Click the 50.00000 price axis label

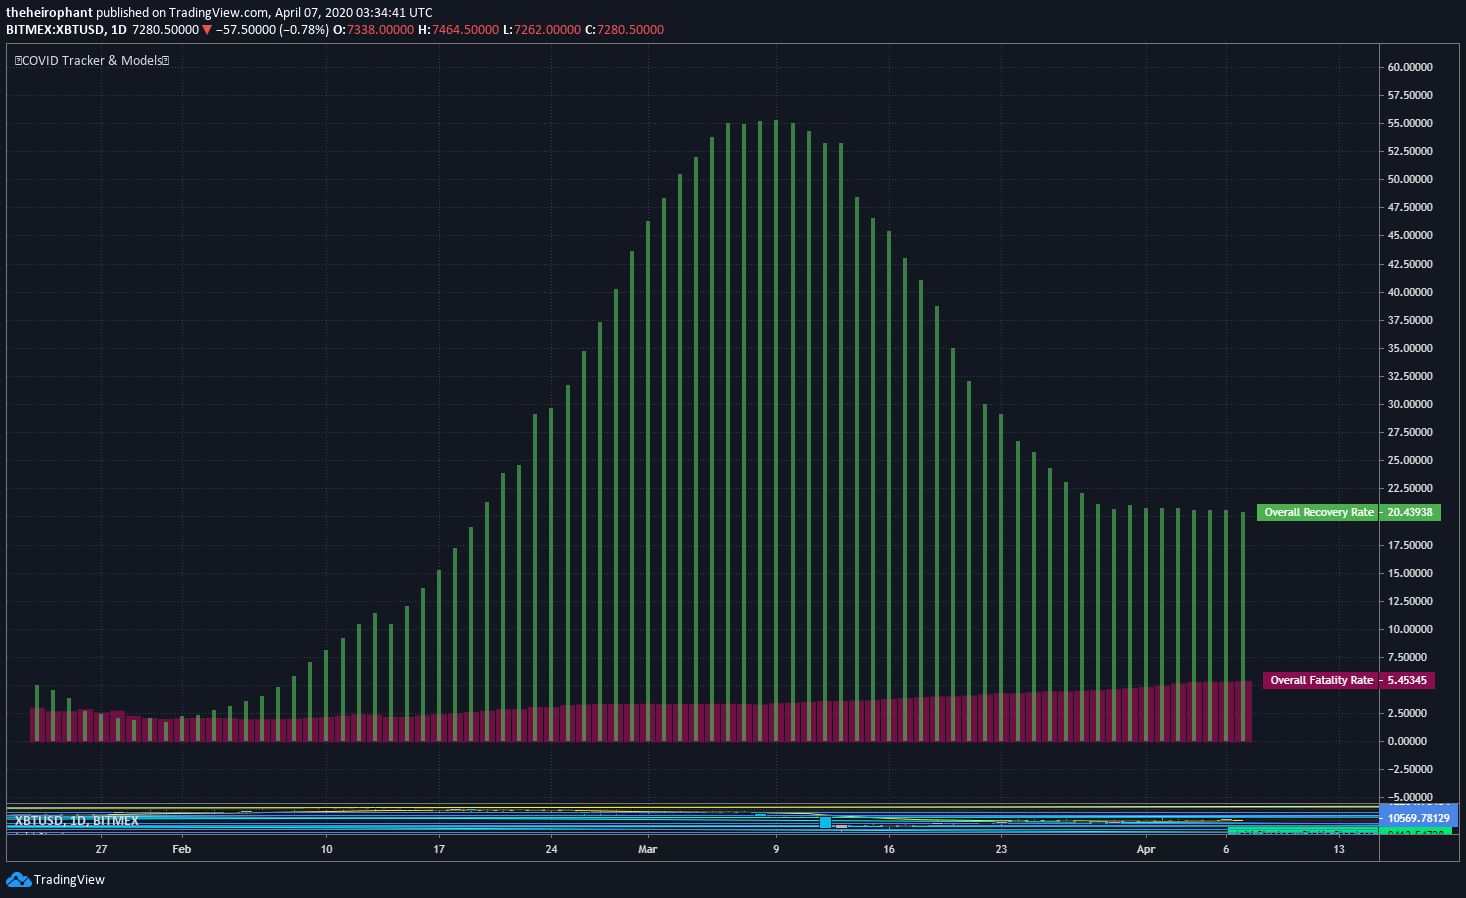click(x=1410, y=179)
